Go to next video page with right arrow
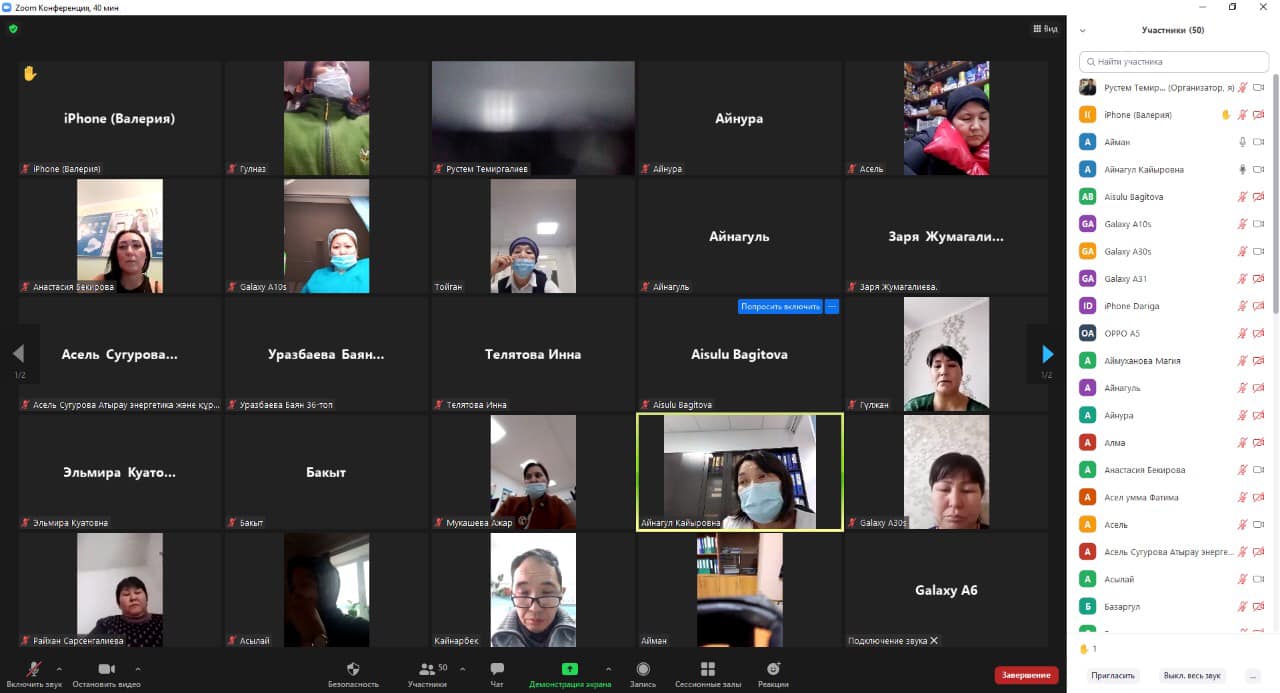 1047,354
